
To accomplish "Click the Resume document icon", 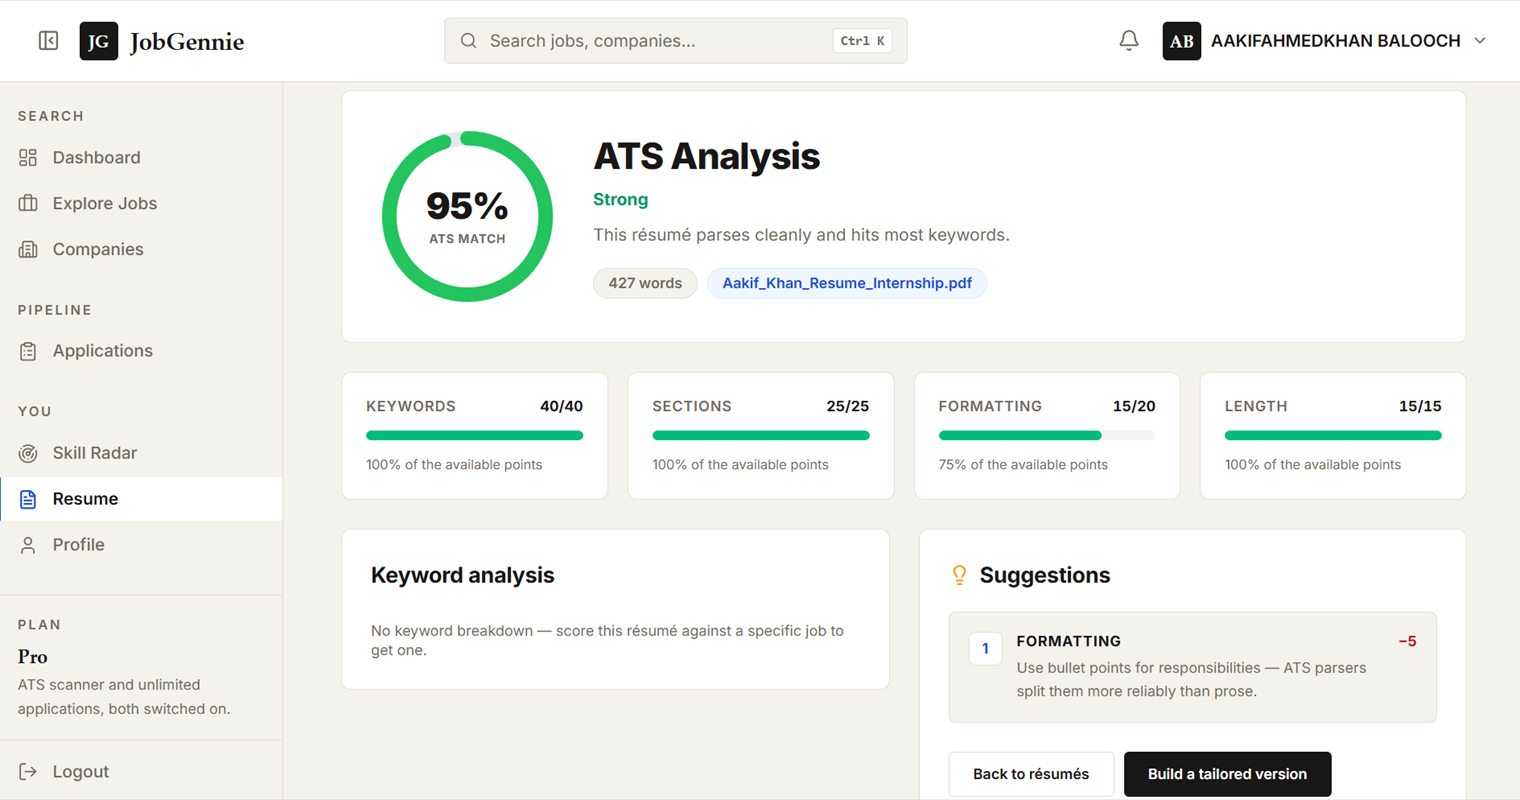I will click(x=28, y=499).
